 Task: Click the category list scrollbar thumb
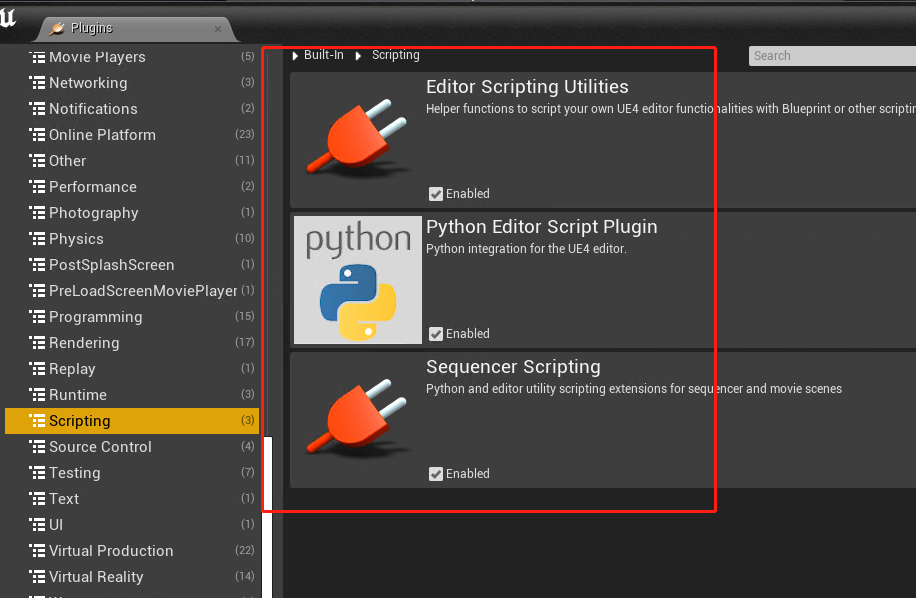[x=268, y=517]
